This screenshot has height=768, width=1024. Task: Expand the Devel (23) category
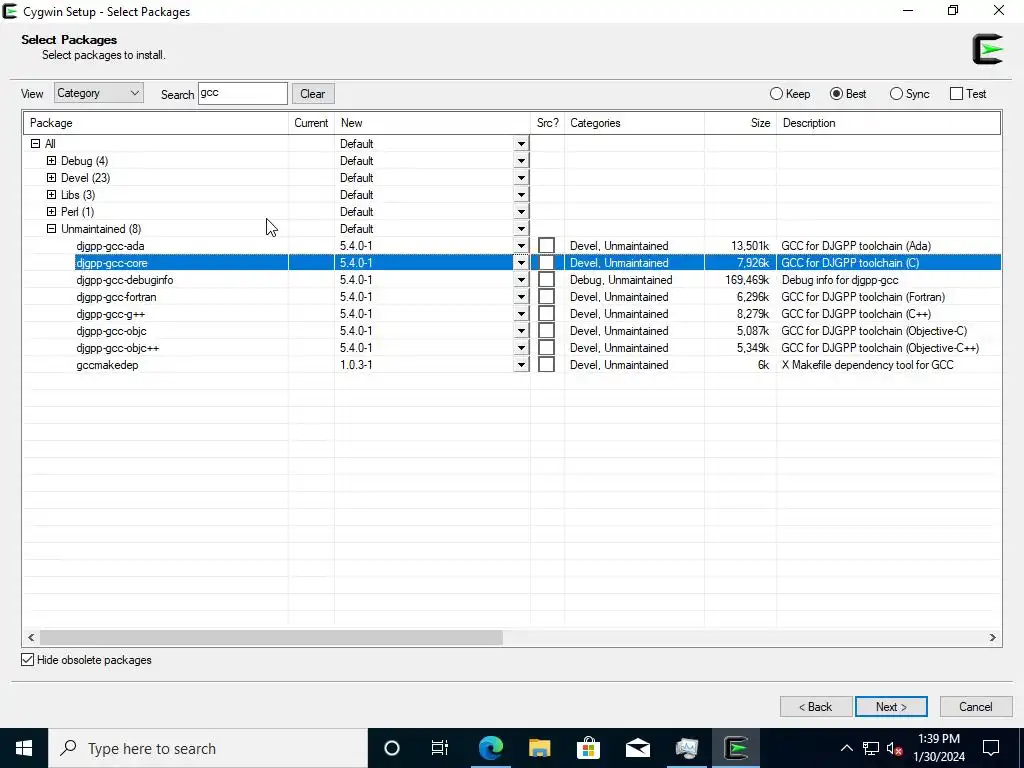[x=52, y=177]
